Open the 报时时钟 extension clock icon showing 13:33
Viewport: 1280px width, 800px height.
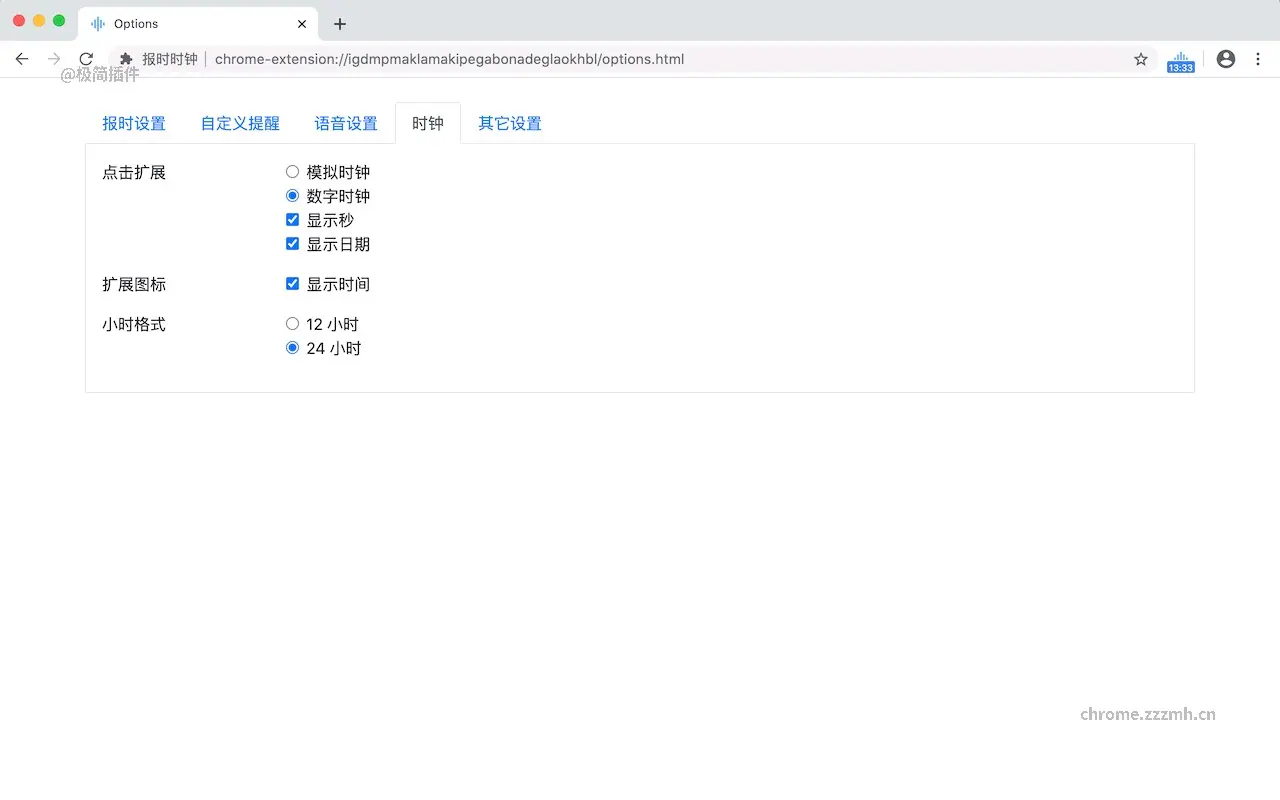(1180, 59)
